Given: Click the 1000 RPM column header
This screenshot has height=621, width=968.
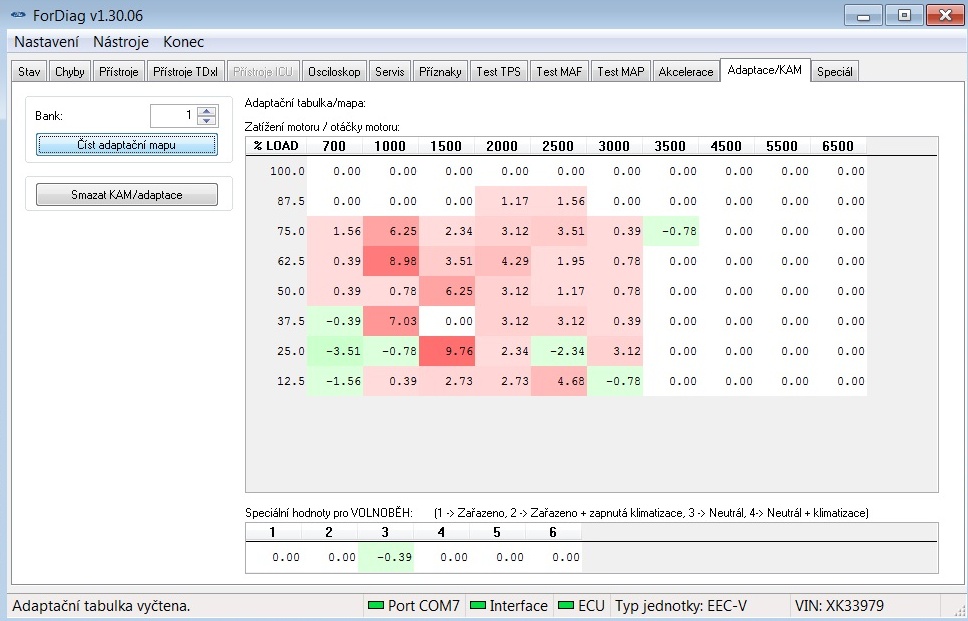Looking at the screenshot, I should coord(391,146).
